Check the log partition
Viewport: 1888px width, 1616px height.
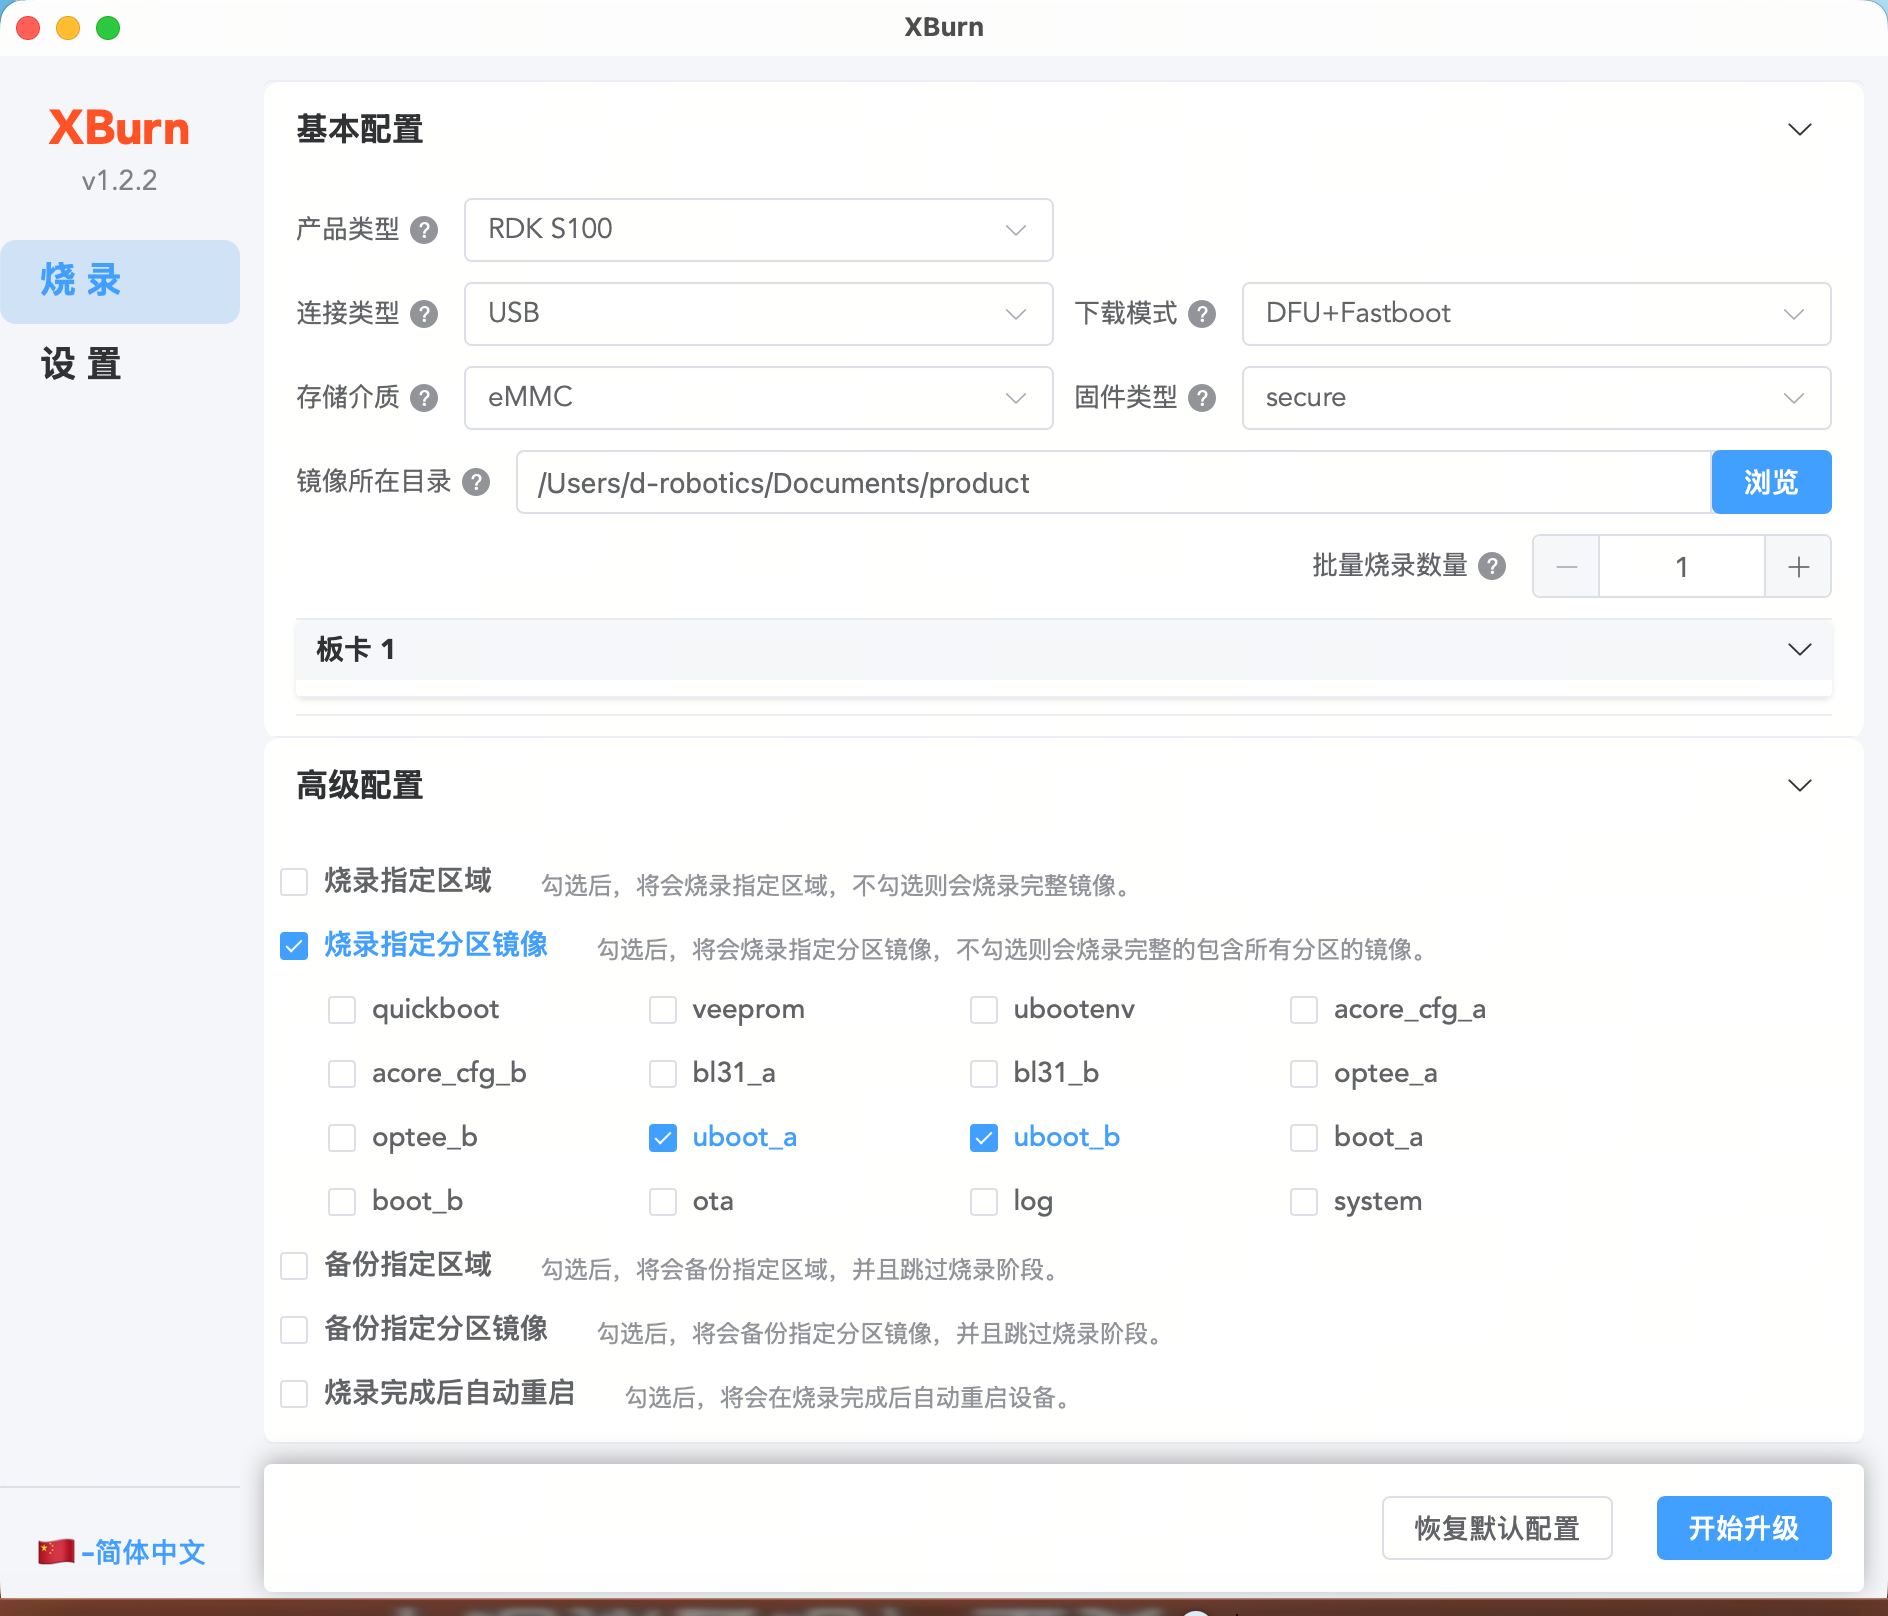tap(984, 1202)
